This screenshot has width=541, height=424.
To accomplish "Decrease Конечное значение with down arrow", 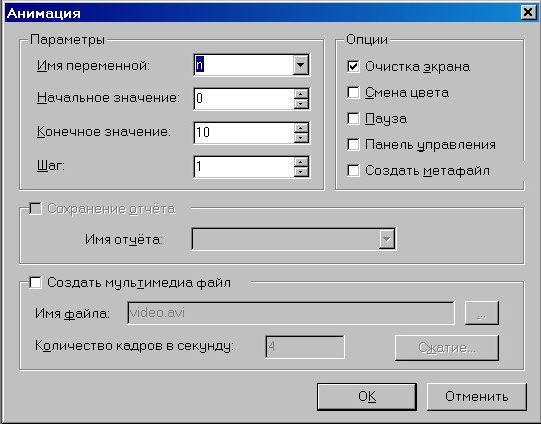I will [x=301, y=138].
